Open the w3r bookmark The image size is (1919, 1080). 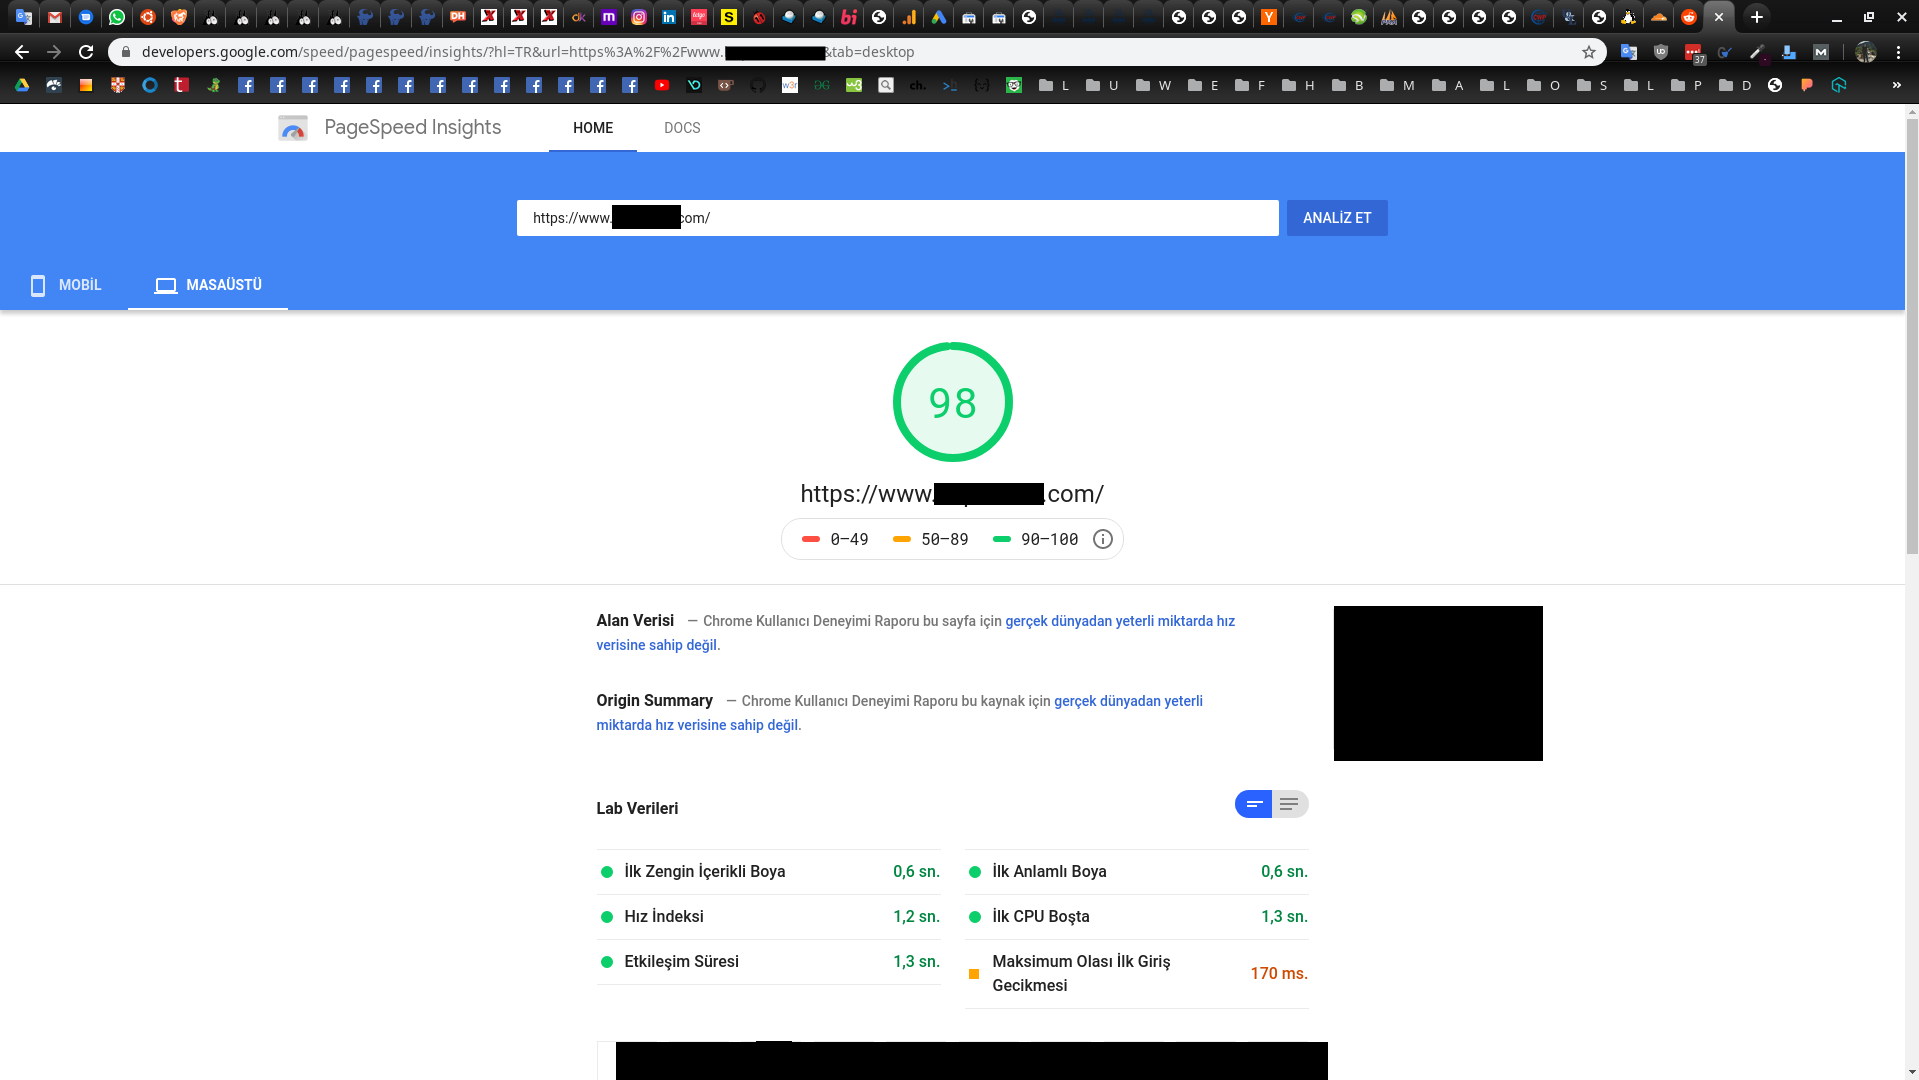click(x=790, y=86)
